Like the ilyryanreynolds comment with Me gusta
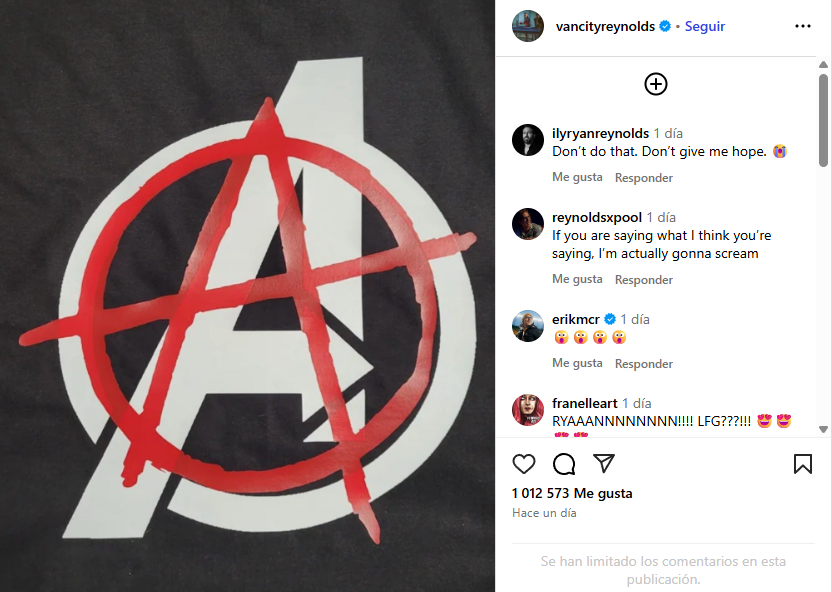This screenshot has height=592, width=832. 577,177
